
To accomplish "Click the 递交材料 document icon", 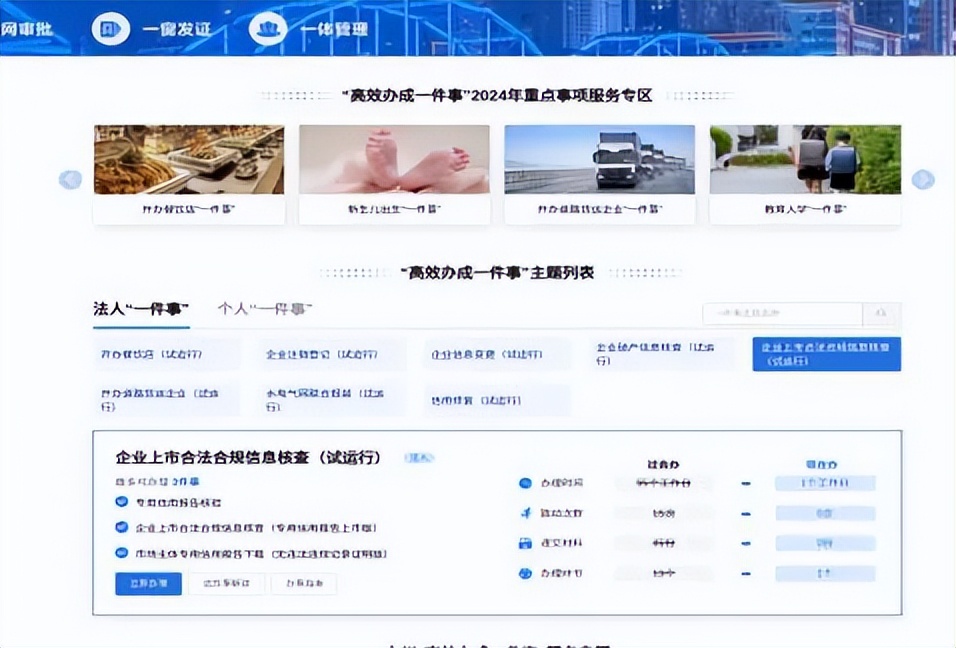I will coord(525,543).
